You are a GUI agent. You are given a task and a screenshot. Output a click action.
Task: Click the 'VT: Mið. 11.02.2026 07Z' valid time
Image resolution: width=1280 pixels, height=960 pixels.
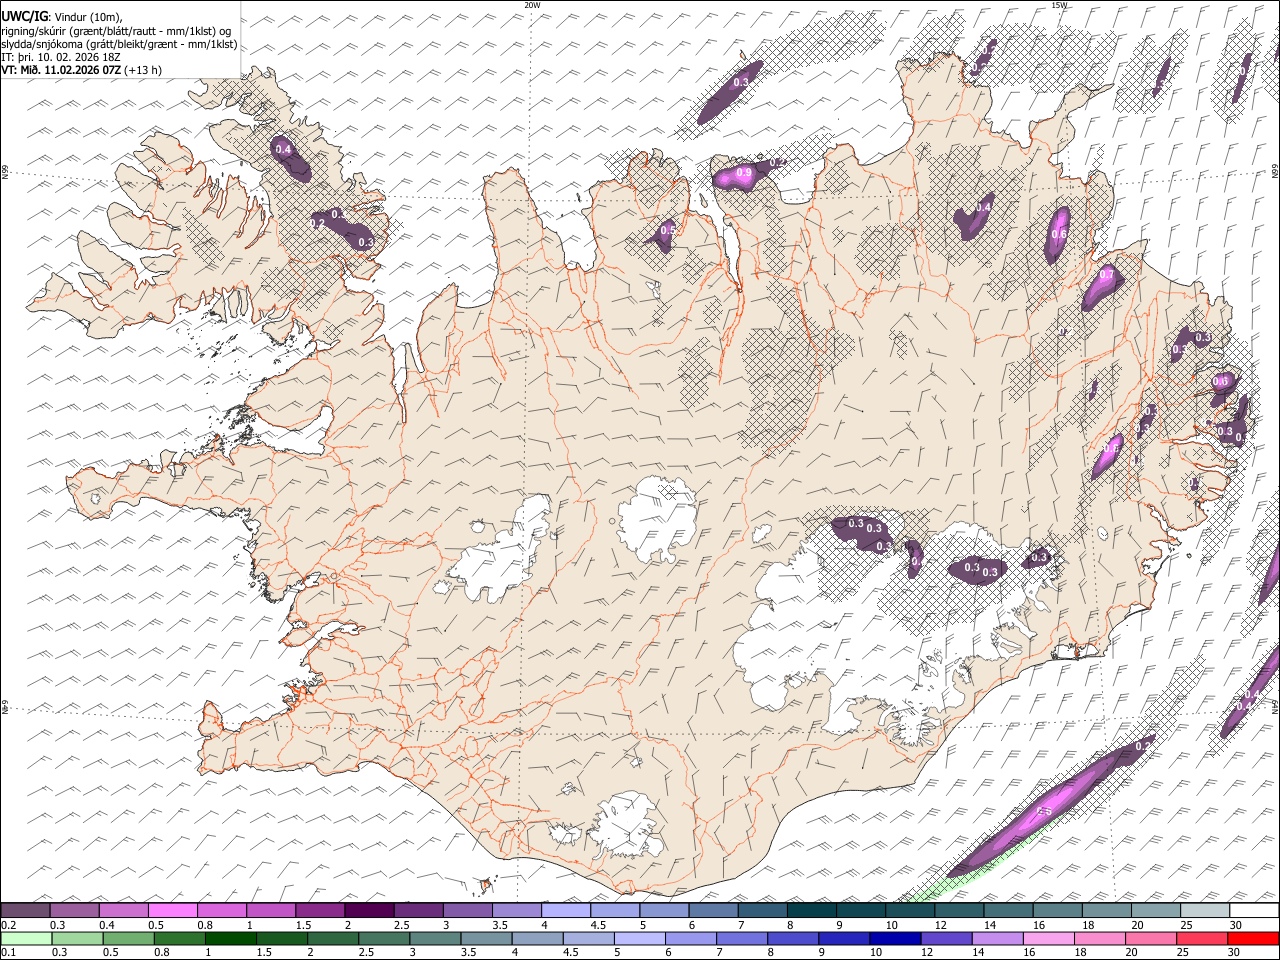click(61, 70)
